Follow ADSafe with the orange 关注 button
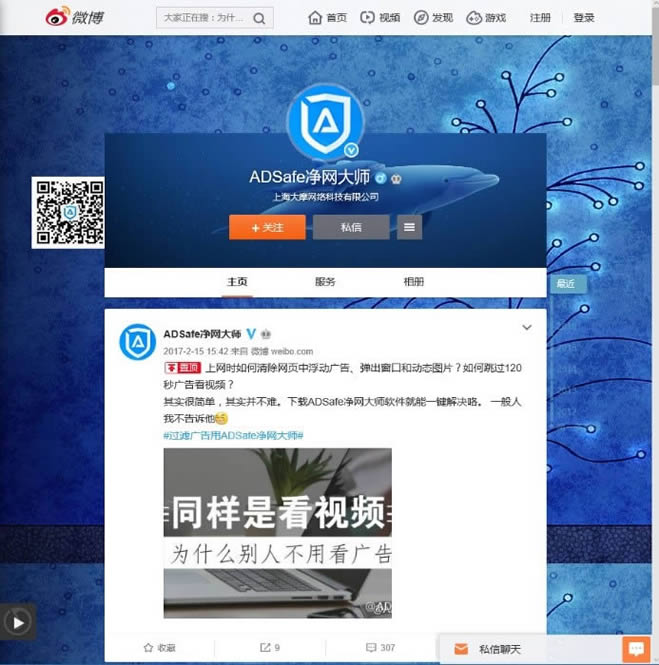 [267, 228]
